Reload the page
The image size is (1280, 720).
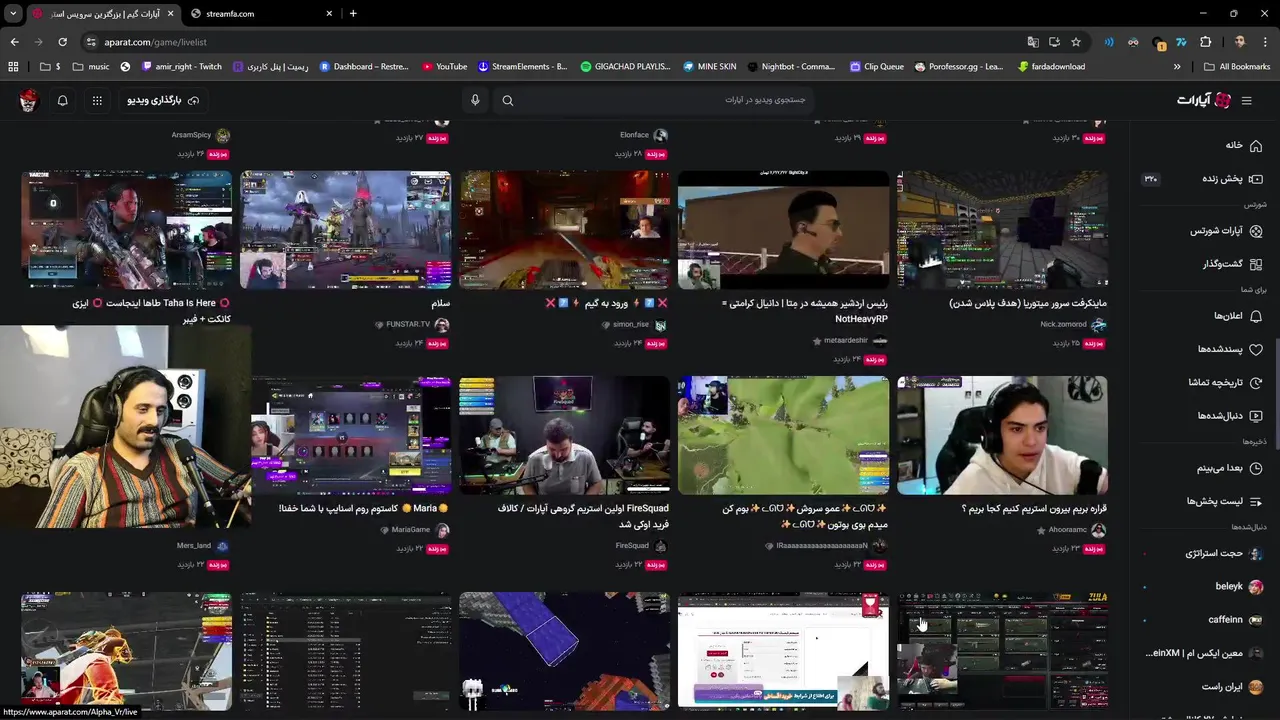pos(62,42)
